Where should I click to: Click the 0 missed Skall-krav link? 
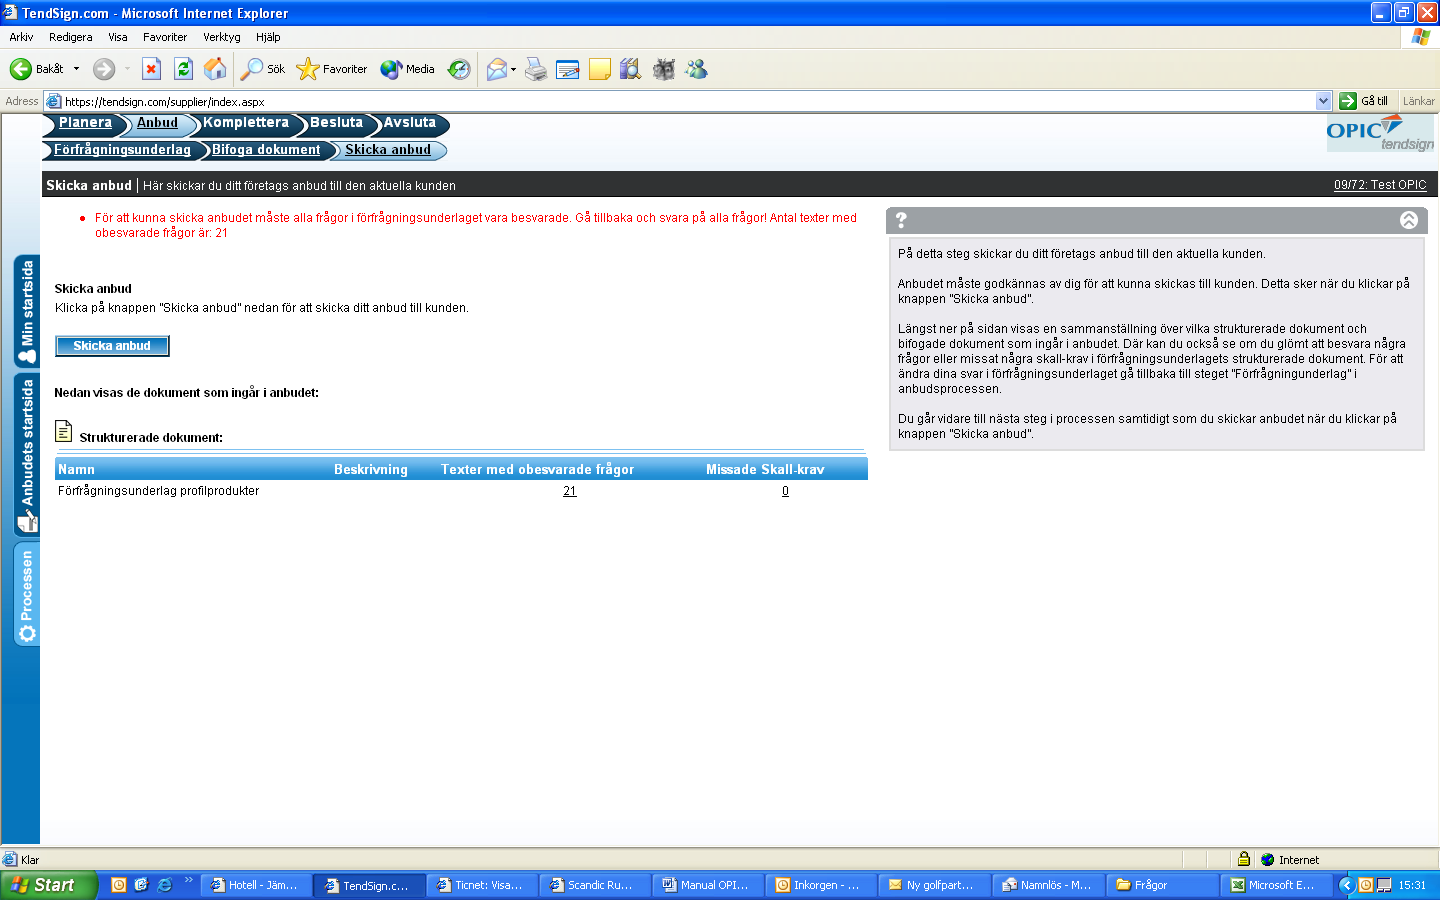785,491
